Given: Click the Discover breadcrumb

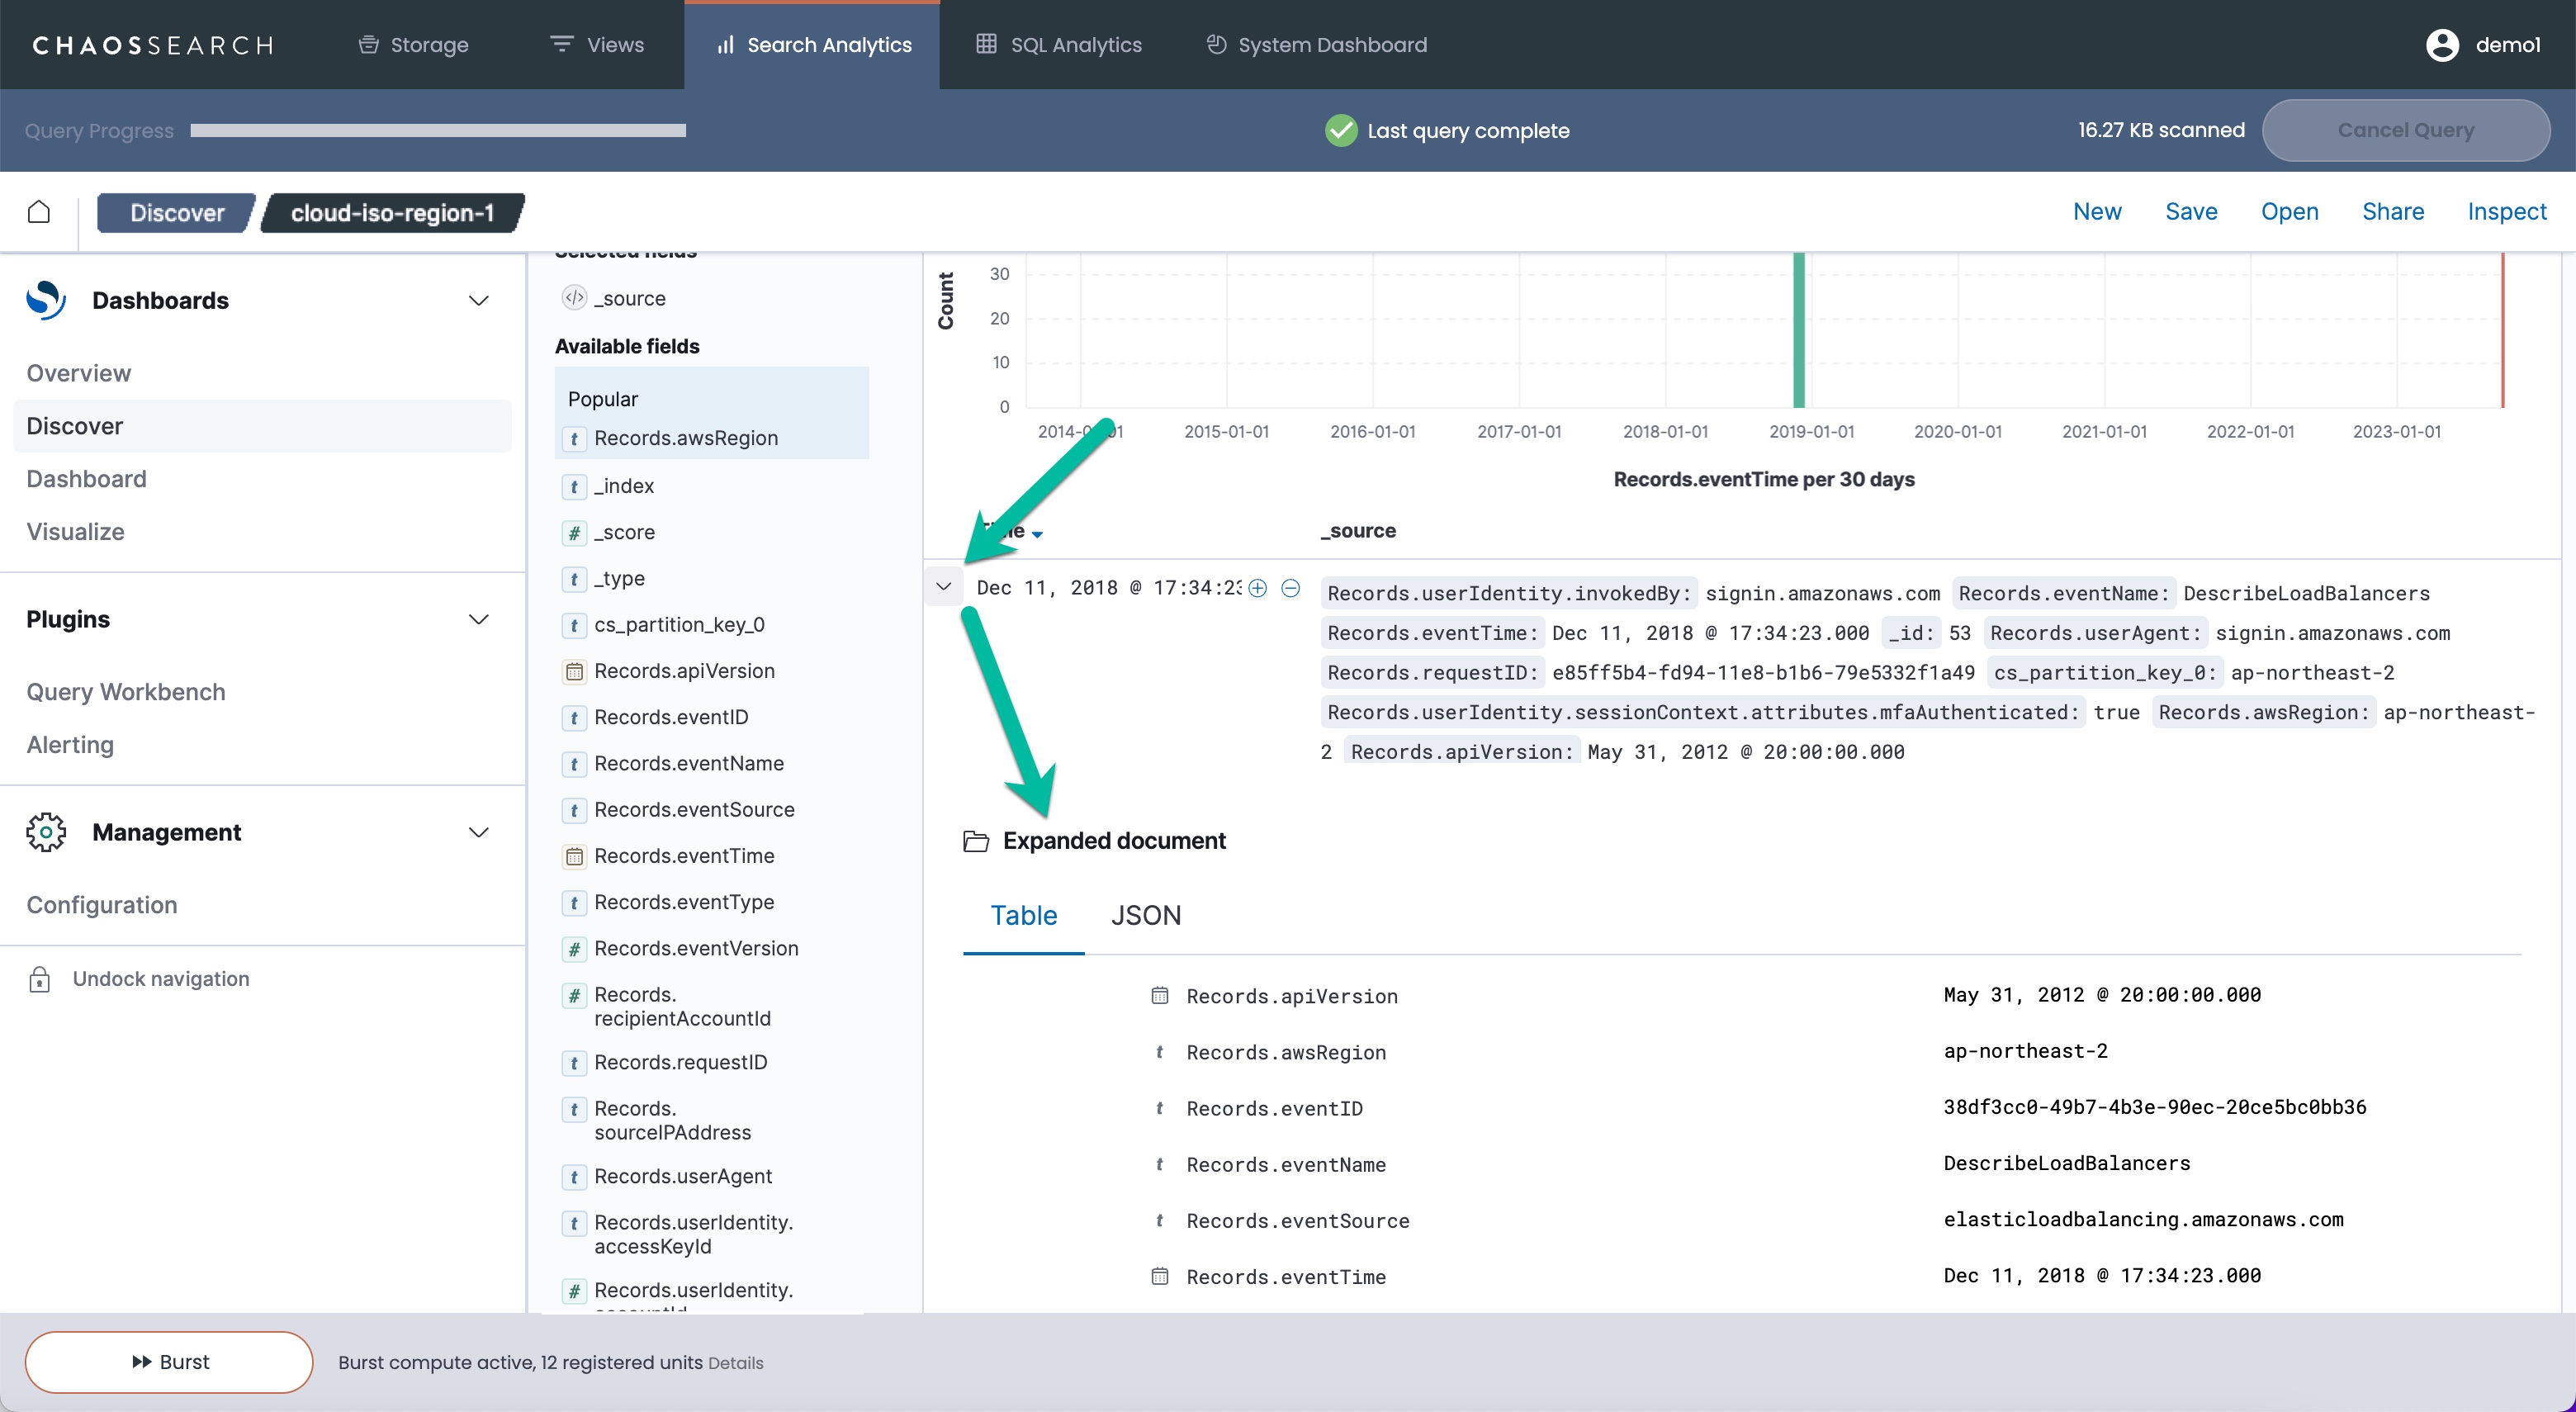Looking at the screenshot, I should 177,213.
